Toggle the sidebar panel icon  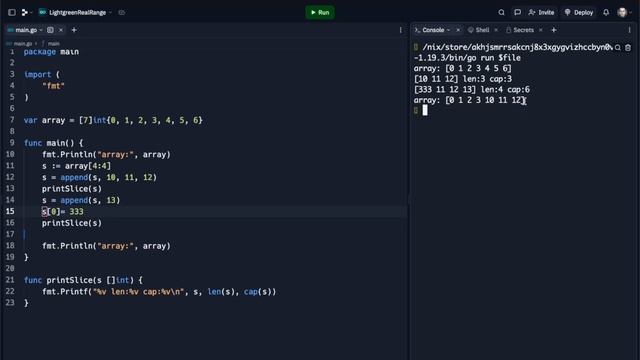(x=12, y=12)
